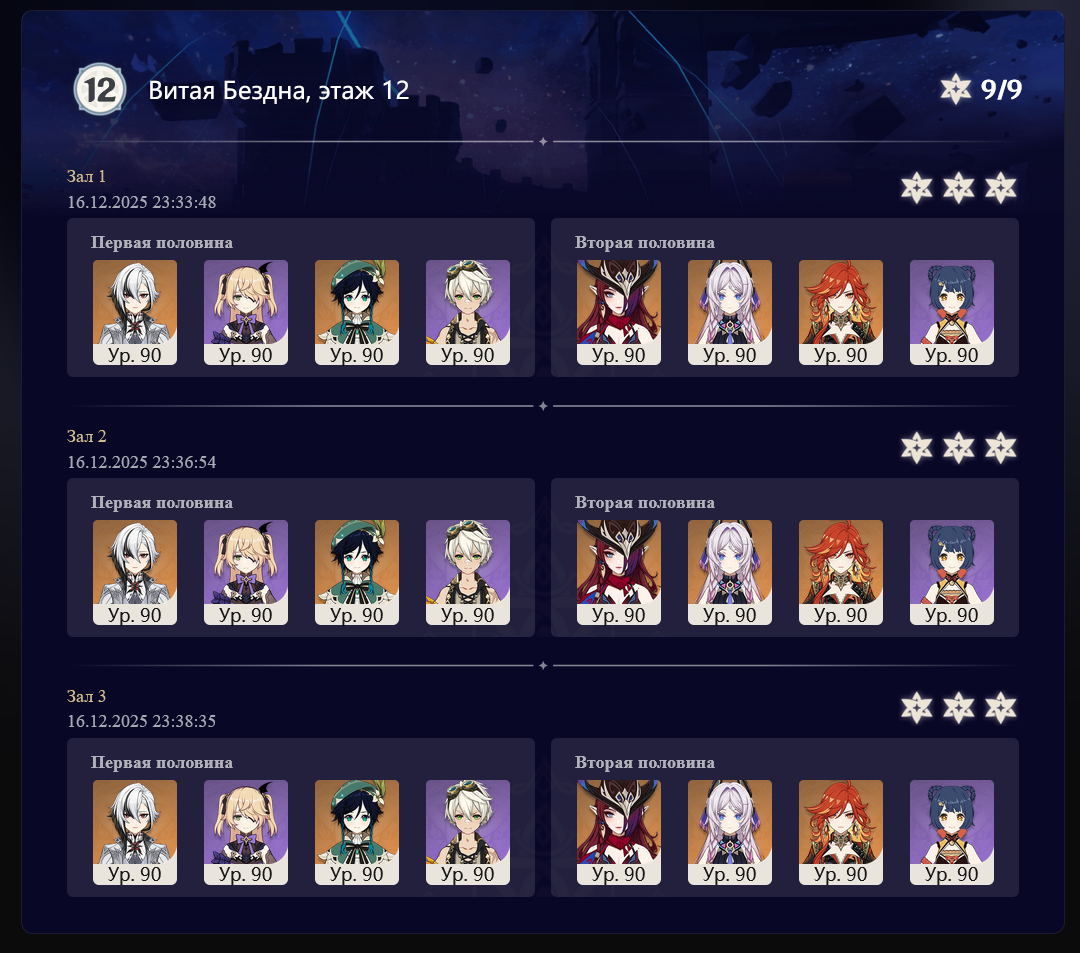The height and width of the screenshot is (953, 1080).
Task: Click the Зал 2 chamber label
Action: [x=86, y=437]
